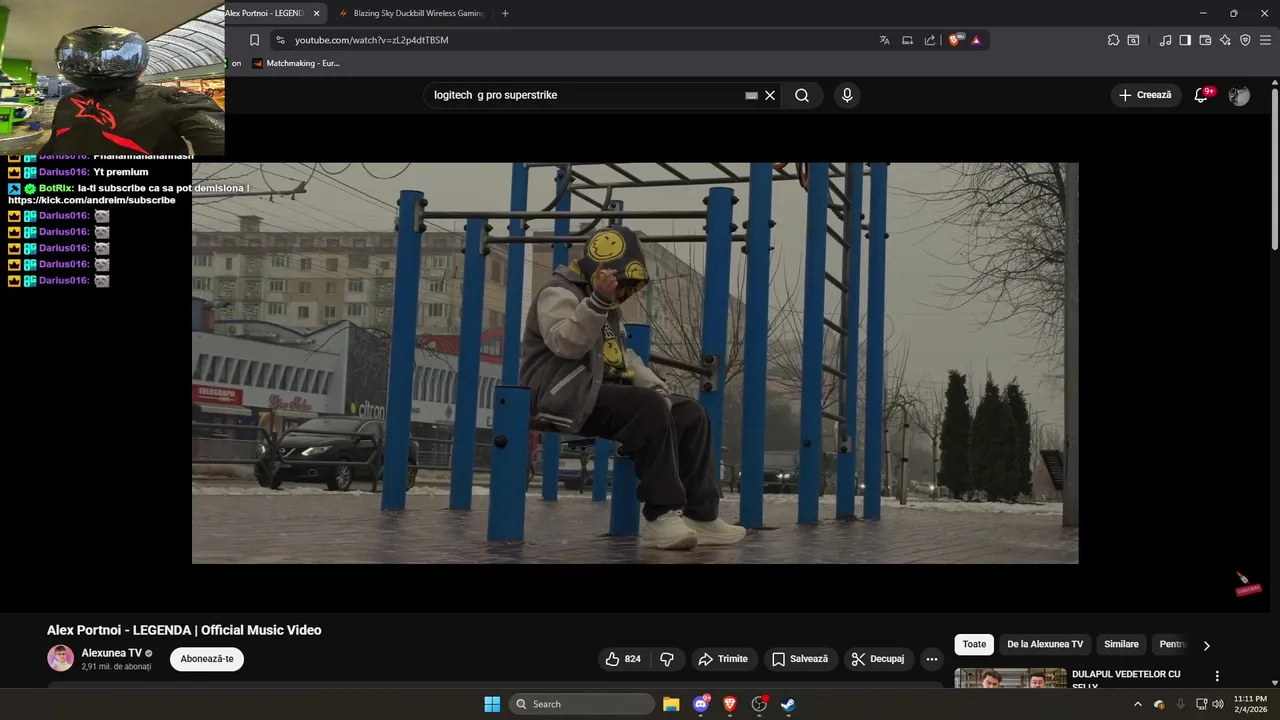Click the tab search icon in toolbar
Viewport: 1280px width, 720px height.
pos(1133,40)
